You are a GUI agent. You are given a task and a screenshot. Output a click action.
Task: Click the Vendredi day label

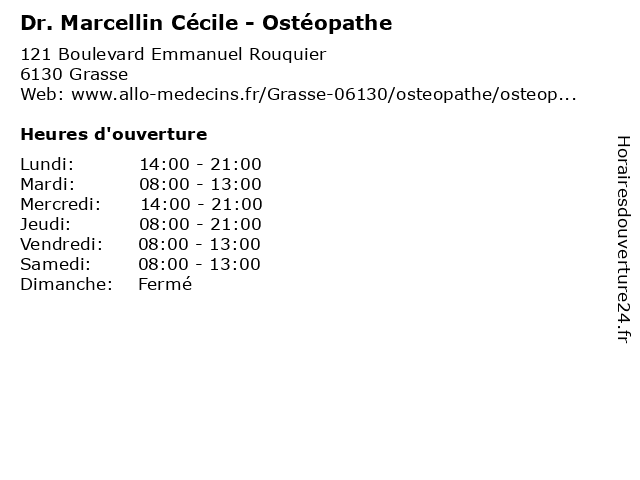pyautogui.click(x=61, y=244)
